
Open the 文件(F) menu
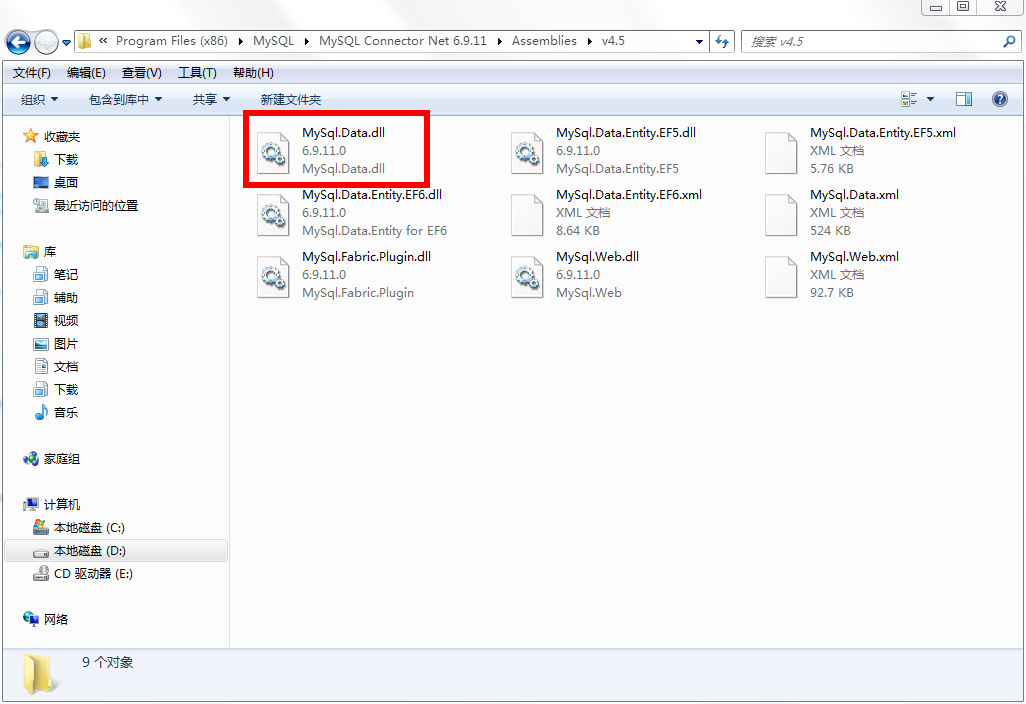(x=31, y=73)
